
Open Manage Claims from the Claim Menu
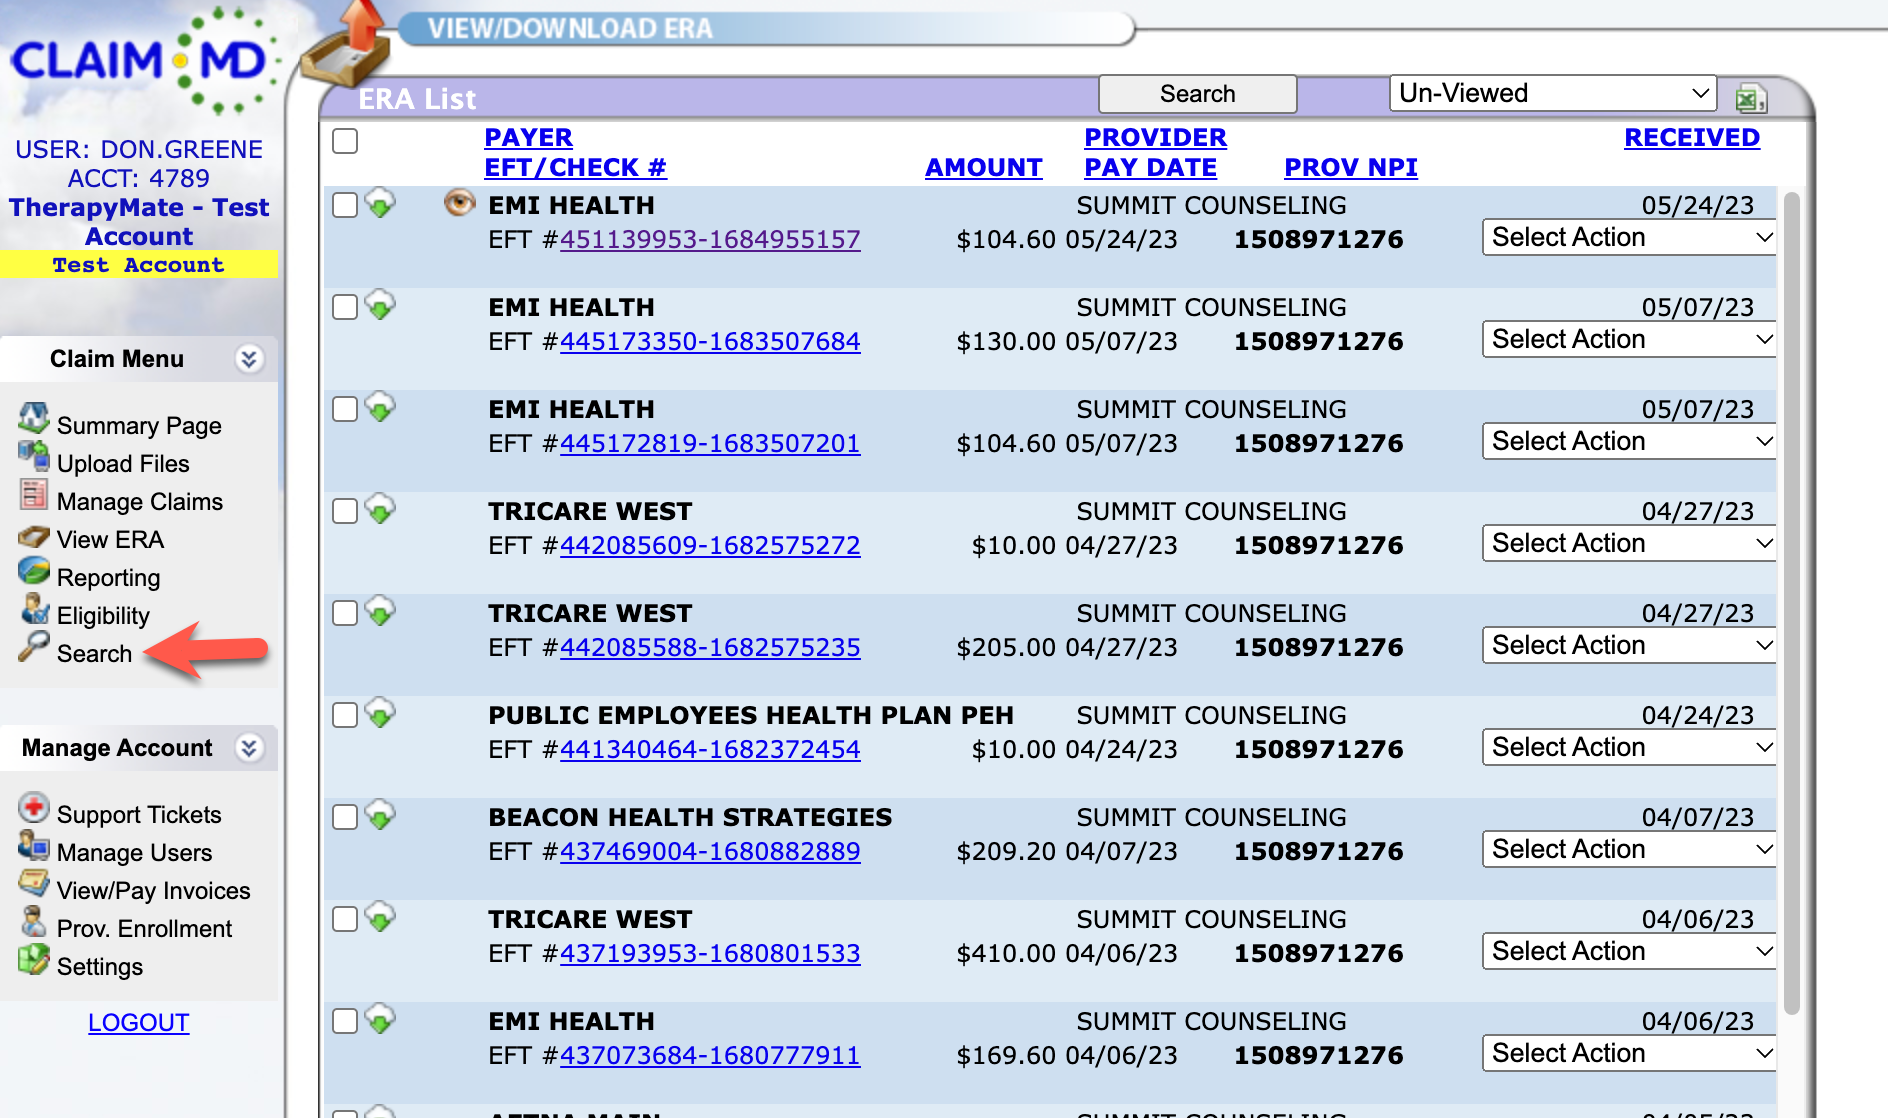tap(139, 502)
